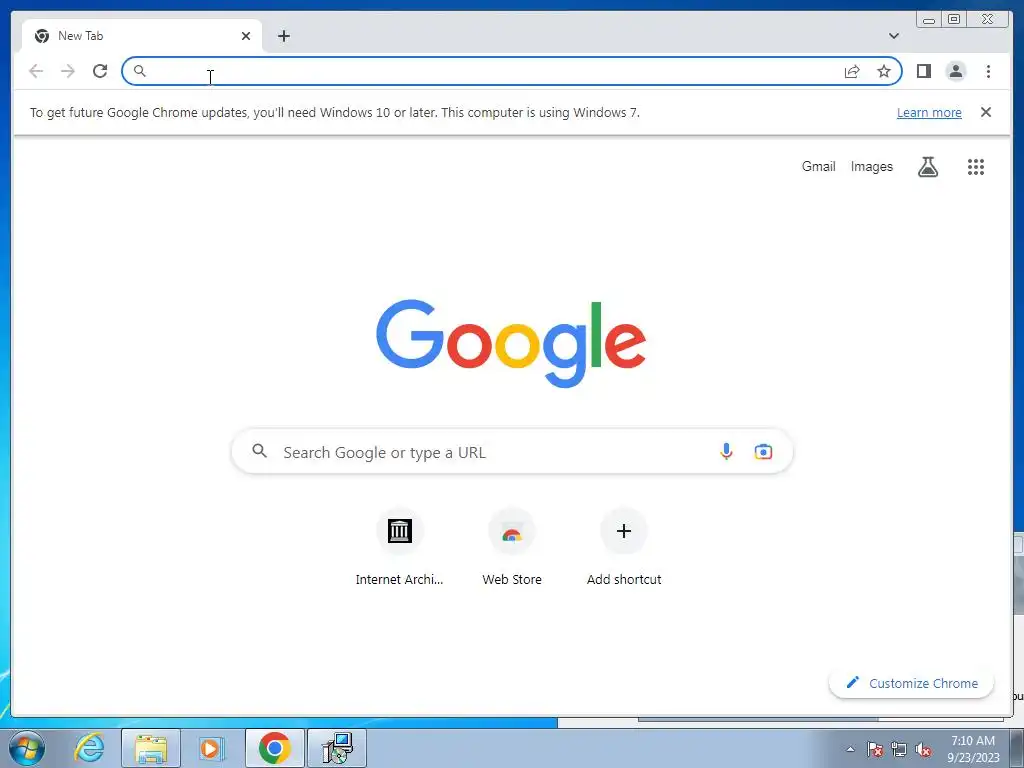
Task: Go back using the back arrow
Action: tap(36, 71)
